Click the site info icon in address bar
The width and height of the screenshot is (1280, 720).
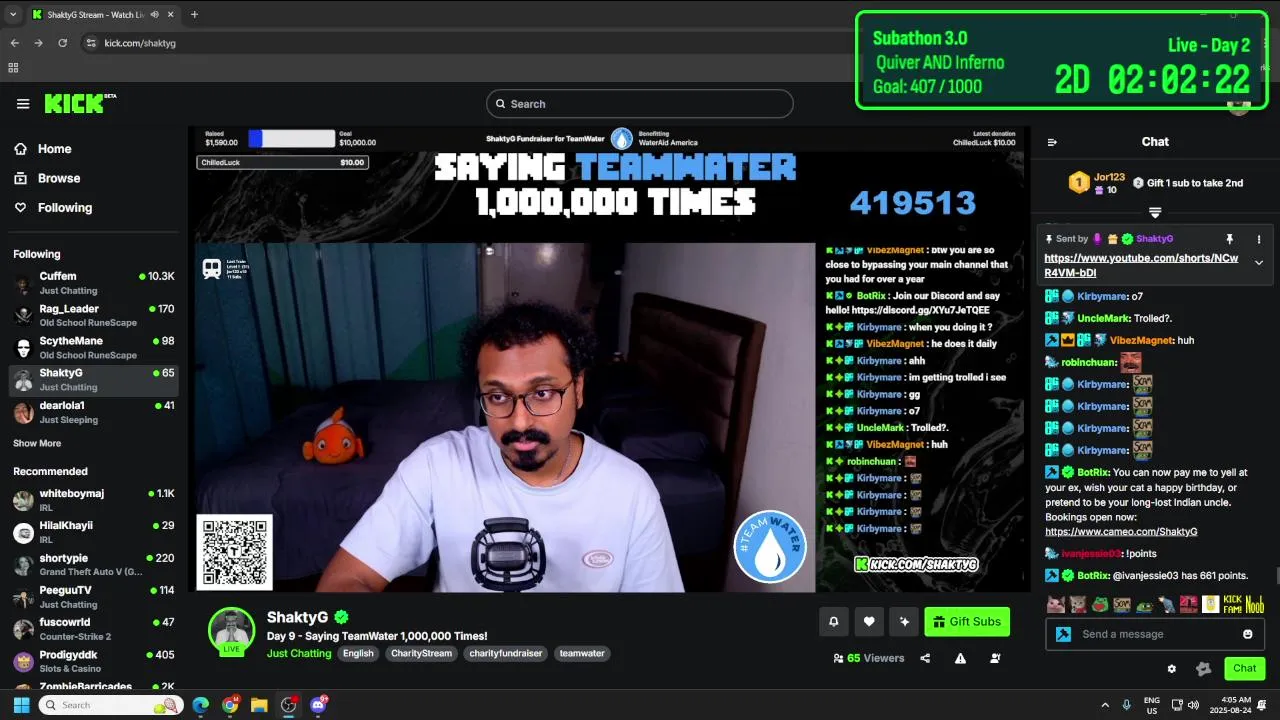tap(91, 43)
